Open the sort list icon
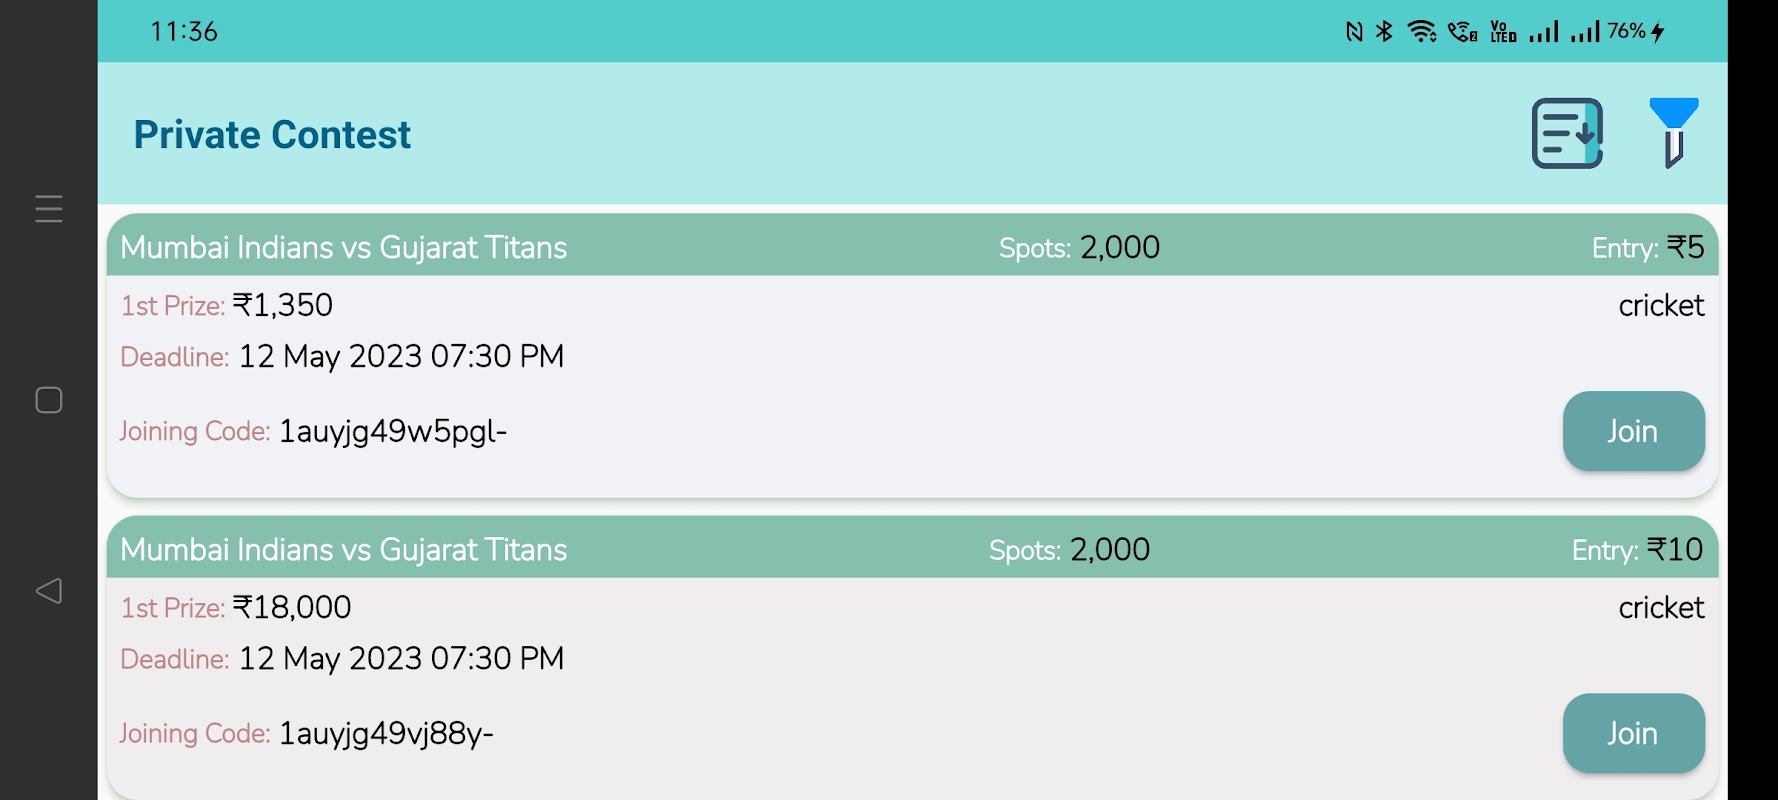1778x800 pixels. [x=1567, y=133]
